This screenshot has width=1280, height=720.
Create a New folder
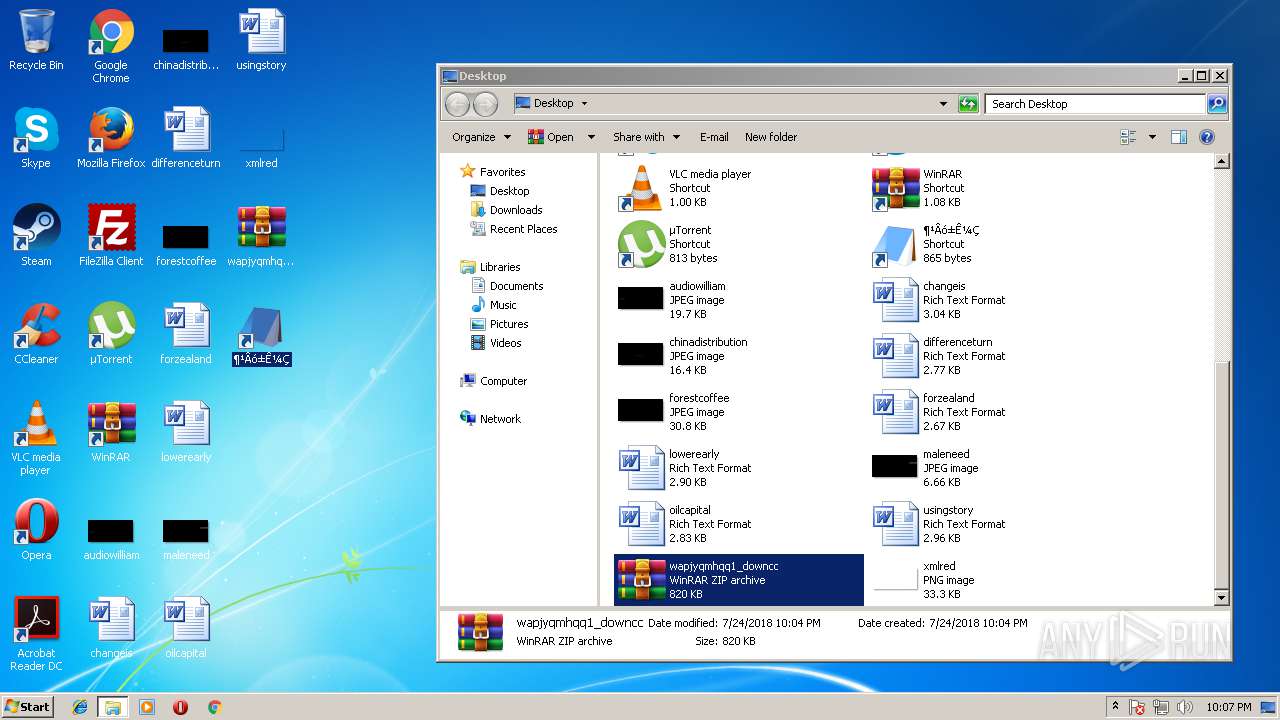click(x=771, y=137)
